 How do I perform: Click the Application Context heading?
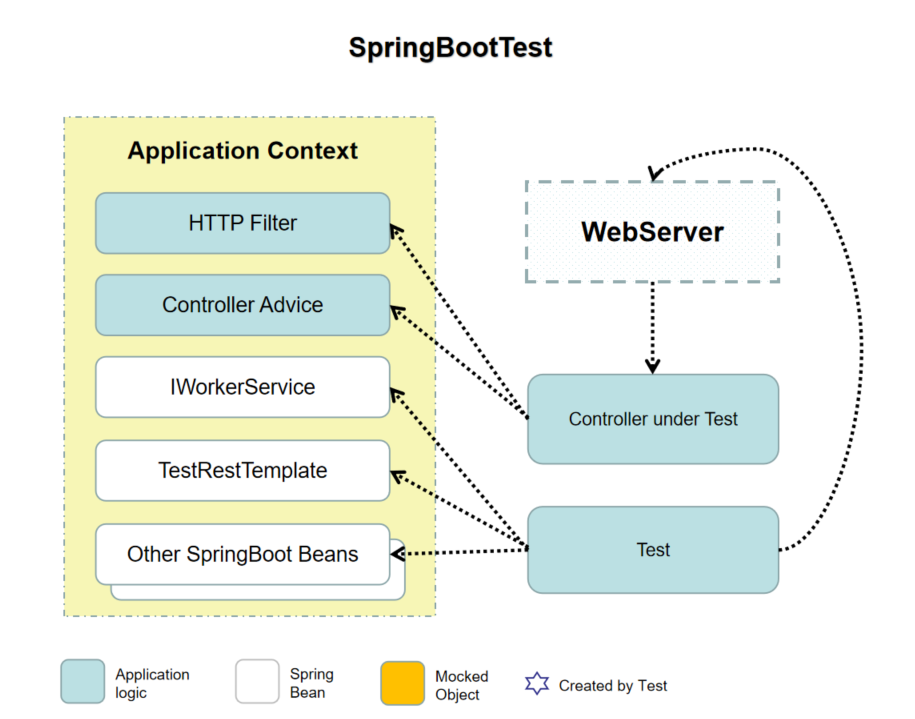click(243, 151)
